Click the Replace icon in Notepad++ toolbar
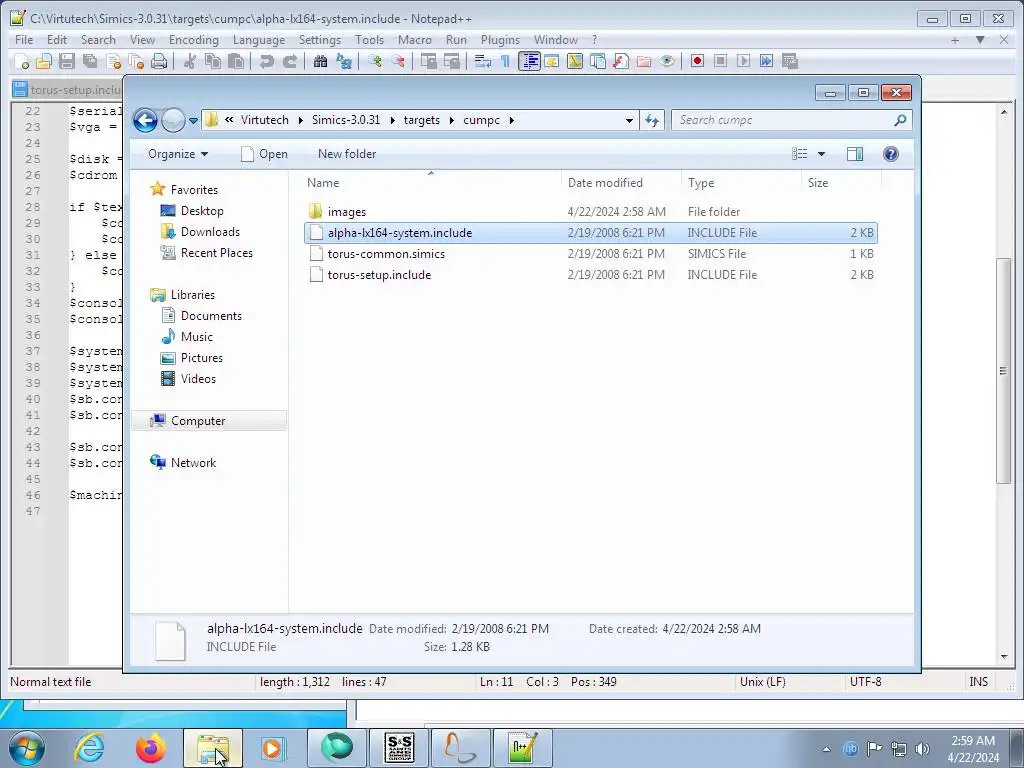Image resolution: width=1024 pixels, height=768 pixels. click(344, 61)
